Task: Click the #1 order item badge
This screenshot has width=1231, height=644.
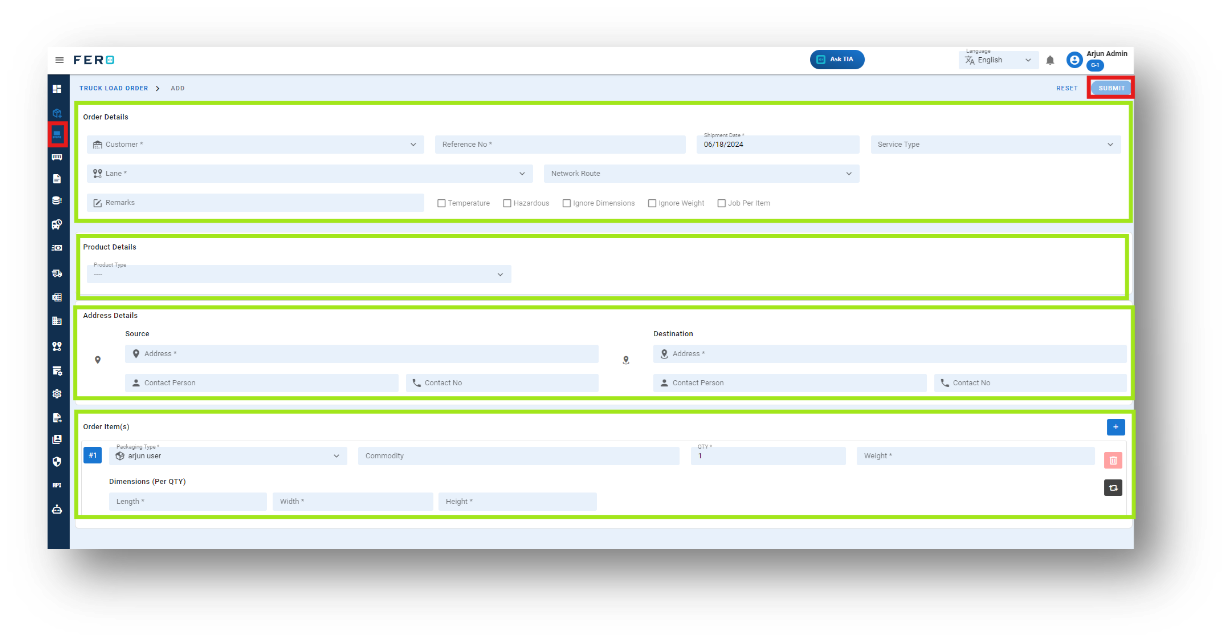Action: point(92,456)
